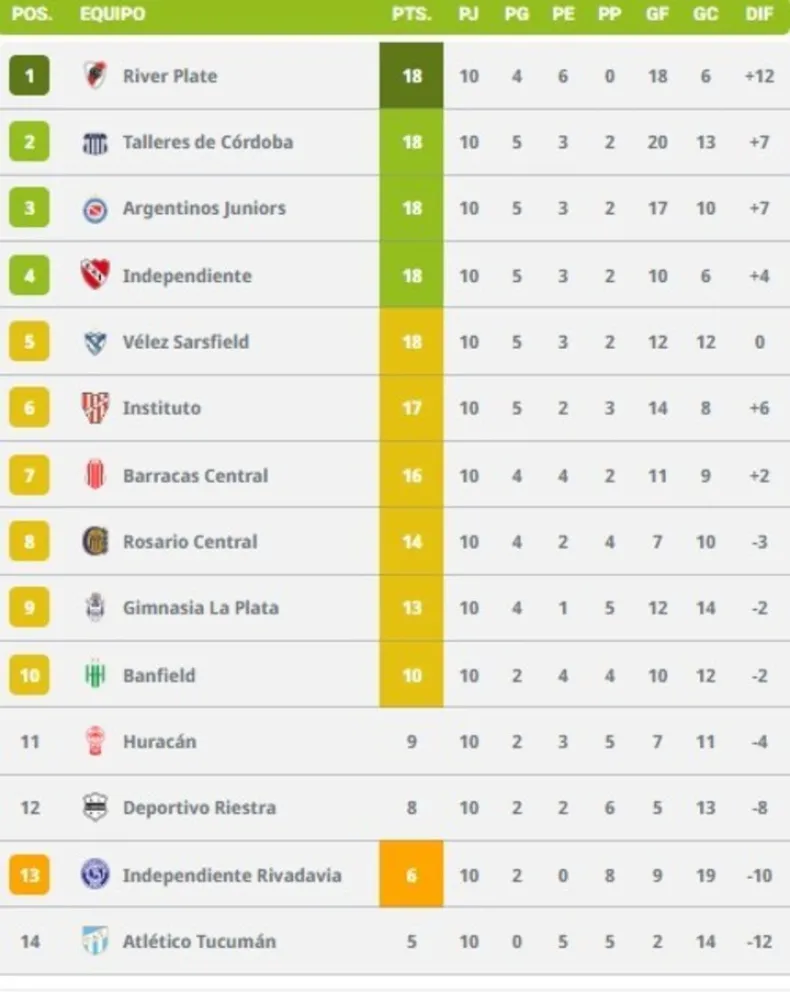
Task: Sort by the DIF column header
Action: click(759, 14)
